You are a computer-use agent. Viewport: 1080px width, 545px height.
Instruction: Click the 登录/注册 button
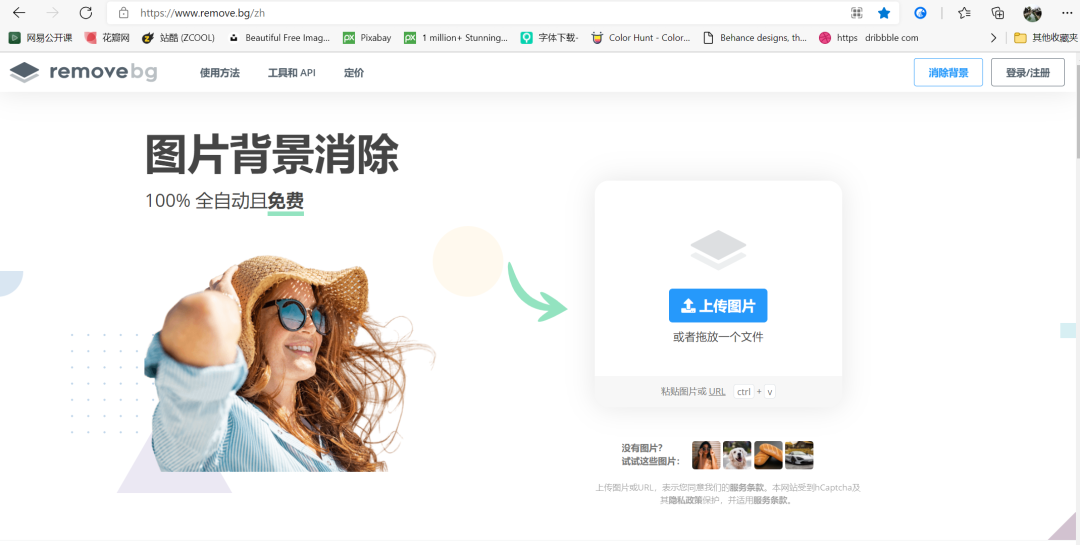pyautogui.click(x=1028, y=72)
